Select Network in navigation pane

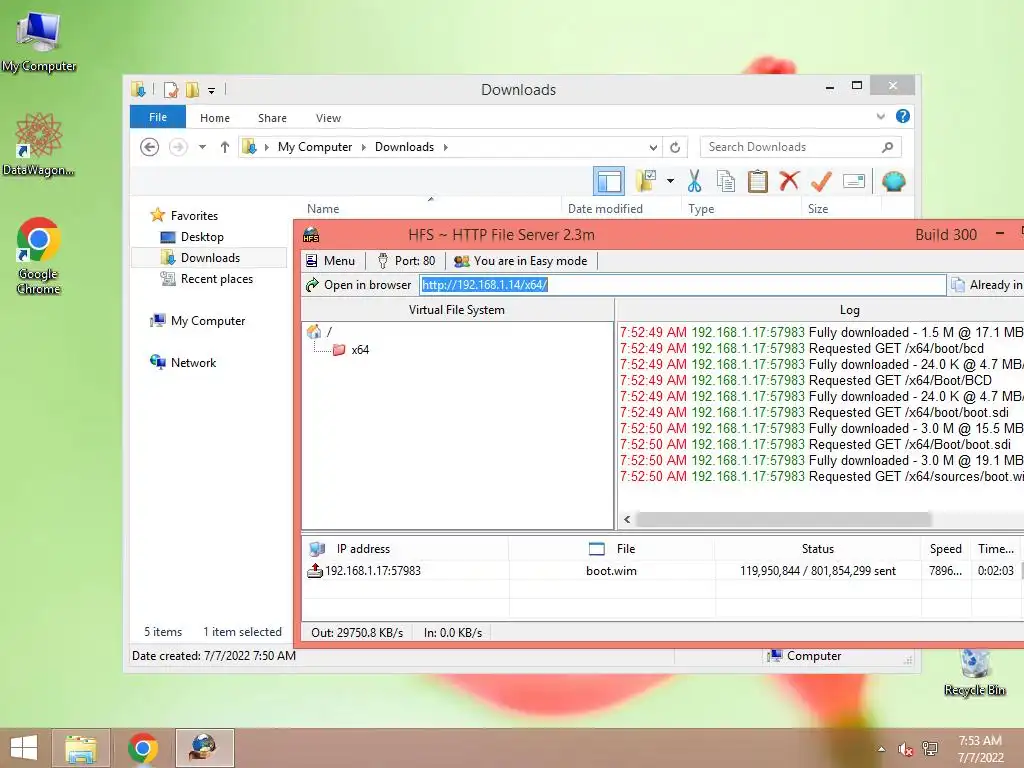point(193,362)
